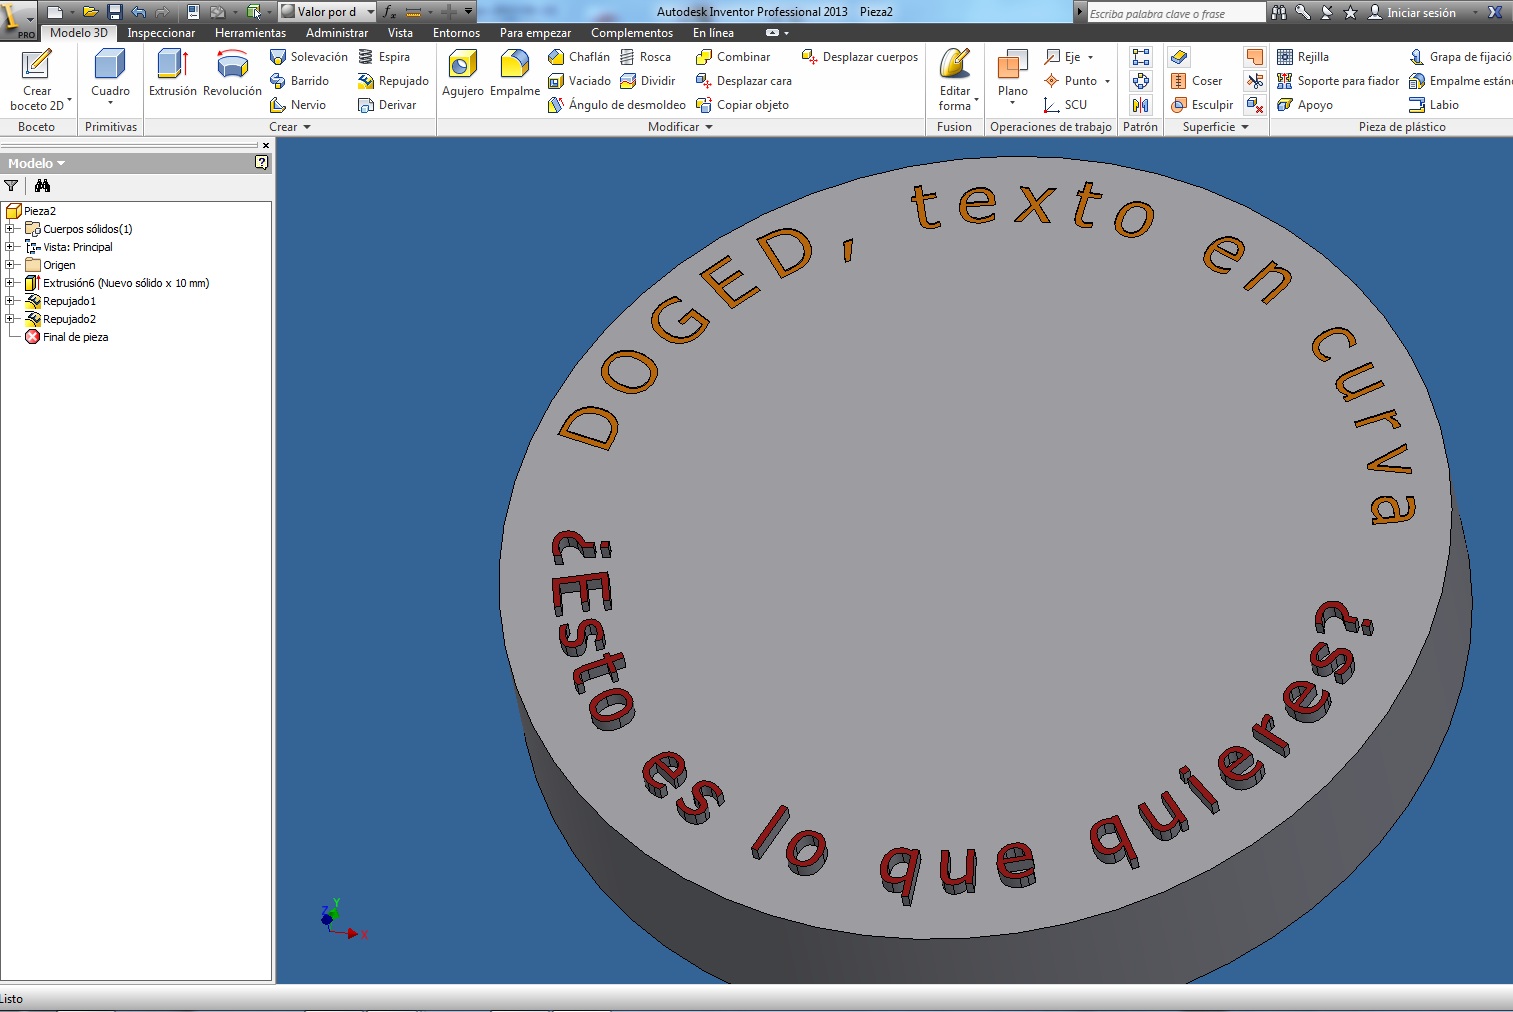Viewport: 1513px width, 1012px height.
Task: Expand the Origen tree node
Action: [x=10, y=265]
